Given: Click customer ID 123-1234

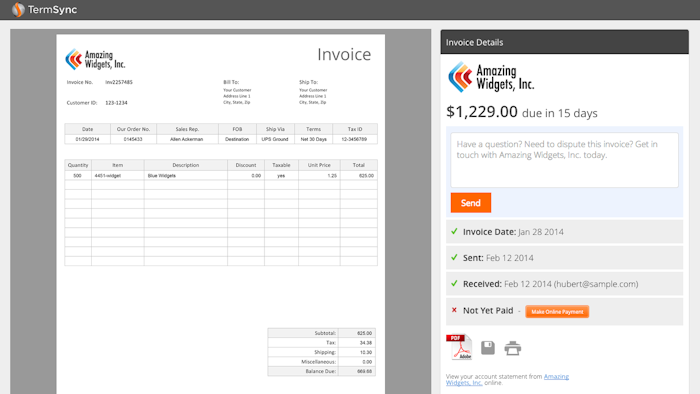Looking at the screenshot, I should [x=116, y=103].
